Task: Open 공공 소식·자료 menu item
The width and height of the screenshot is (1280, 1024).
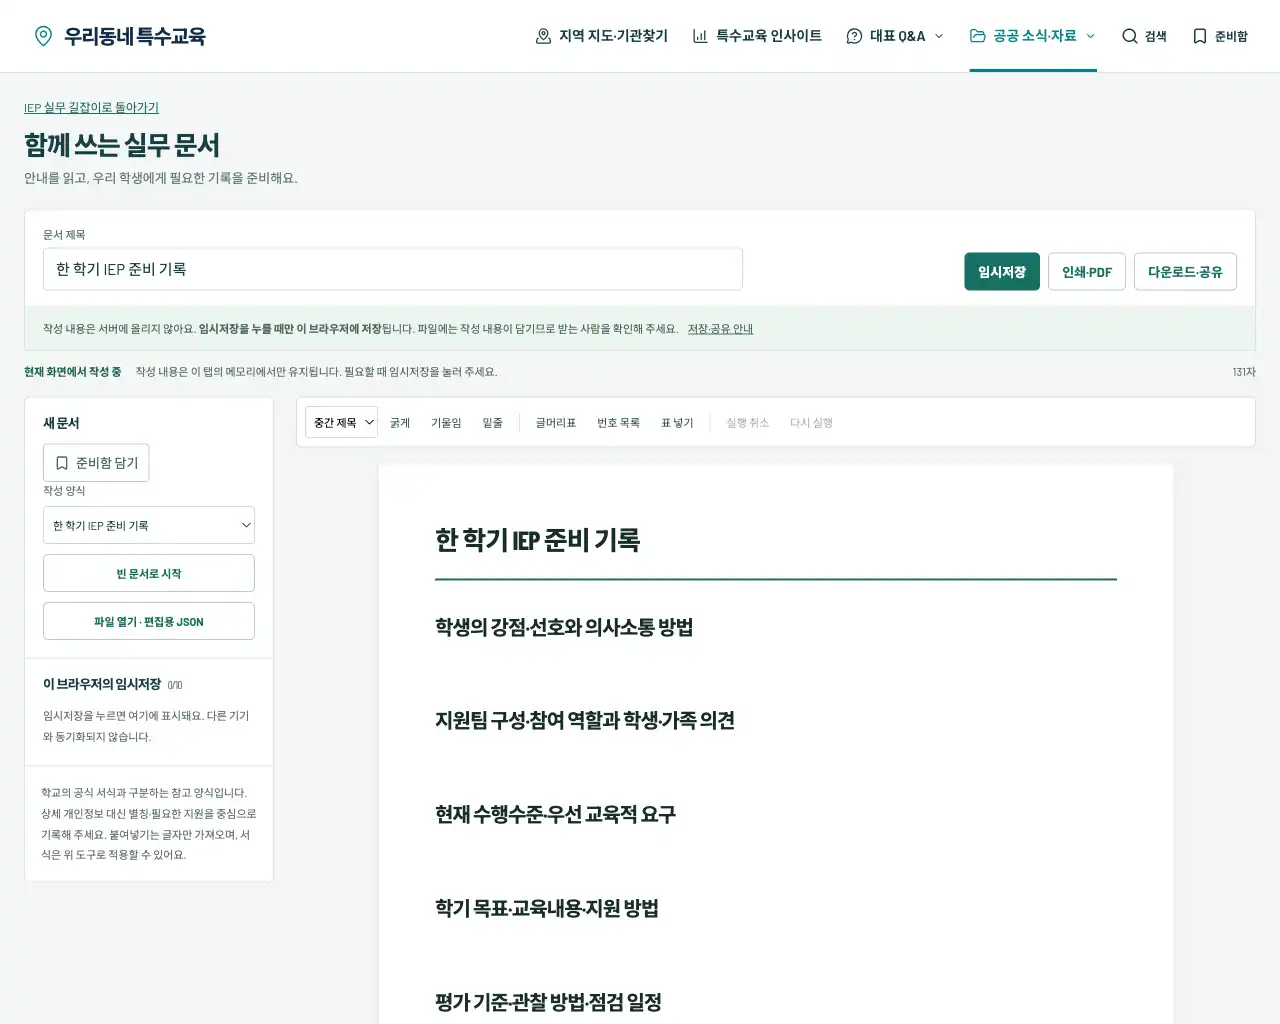Action: pyautogui.click(x=1033, y=36)
